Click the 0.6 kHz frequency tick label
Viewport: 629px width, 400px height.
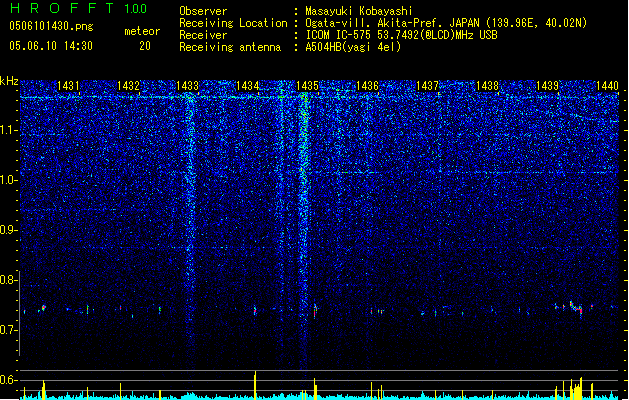9,380
